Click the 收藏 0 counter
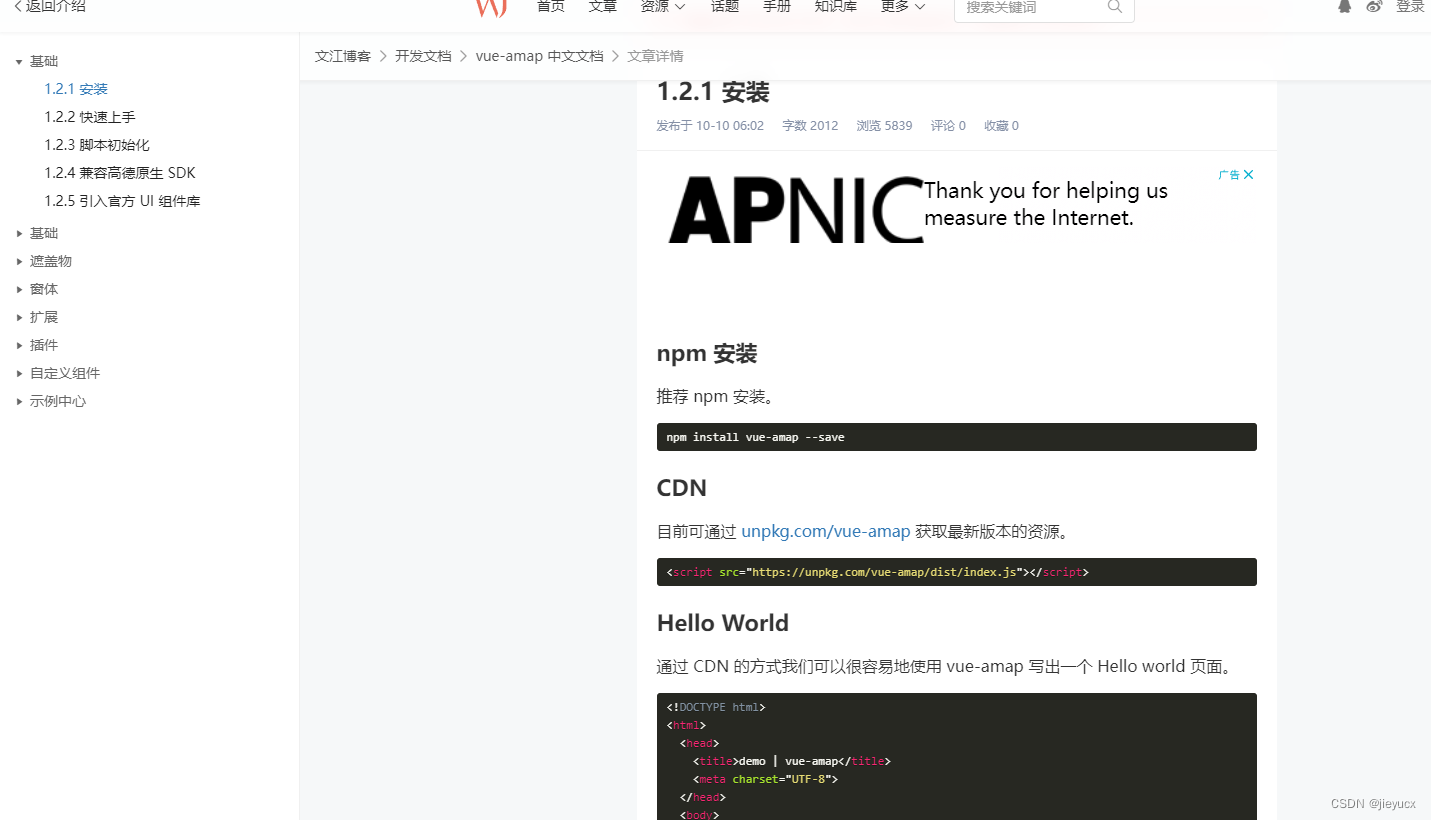 point(1001,126)
